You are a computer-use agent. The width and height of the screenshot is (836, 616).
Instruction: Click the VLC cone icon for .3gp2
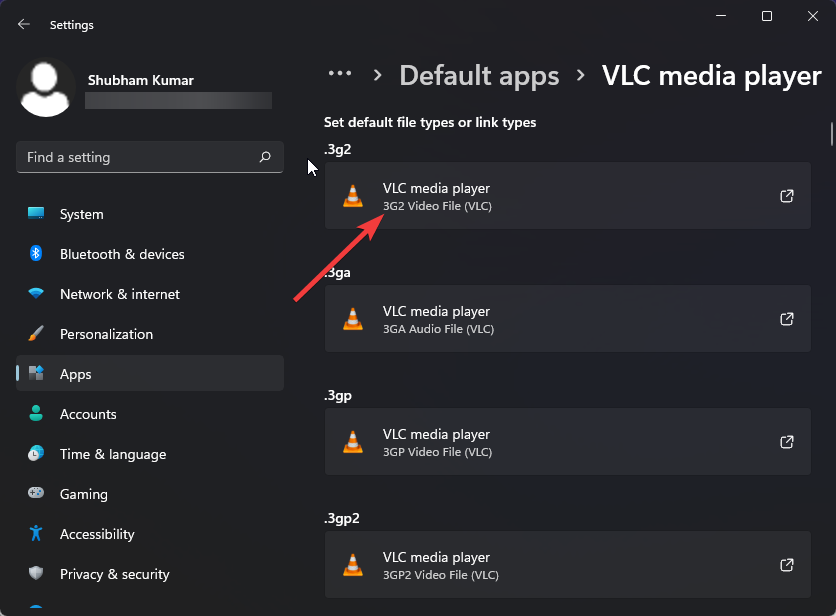point(353,565)
